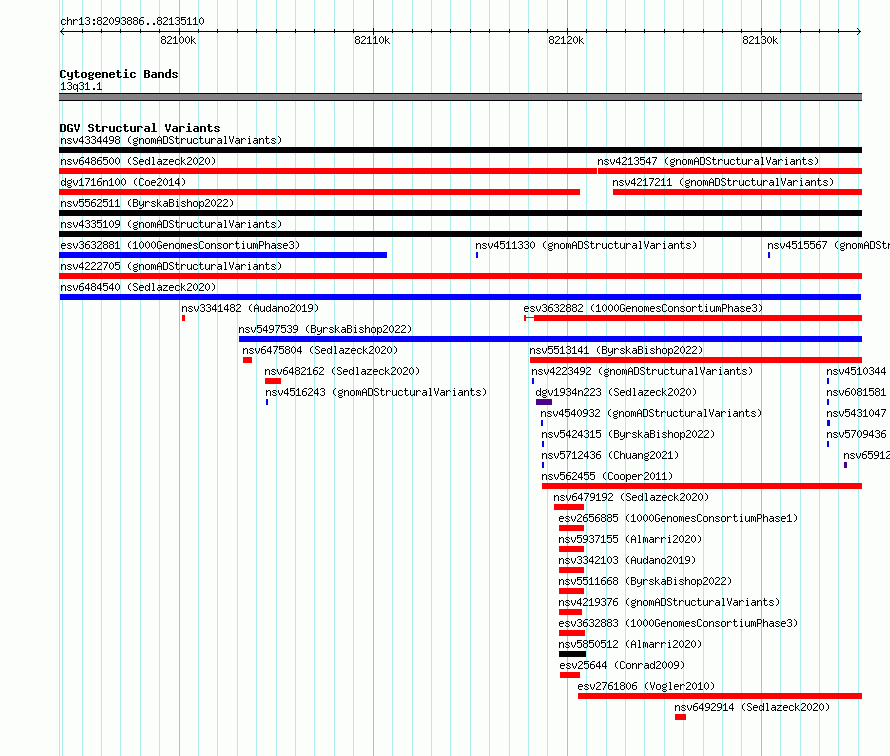This screenshot has height=756, width=890.
Task: Click the nsv6482162 red variant marker
Action: coord(273,381)
